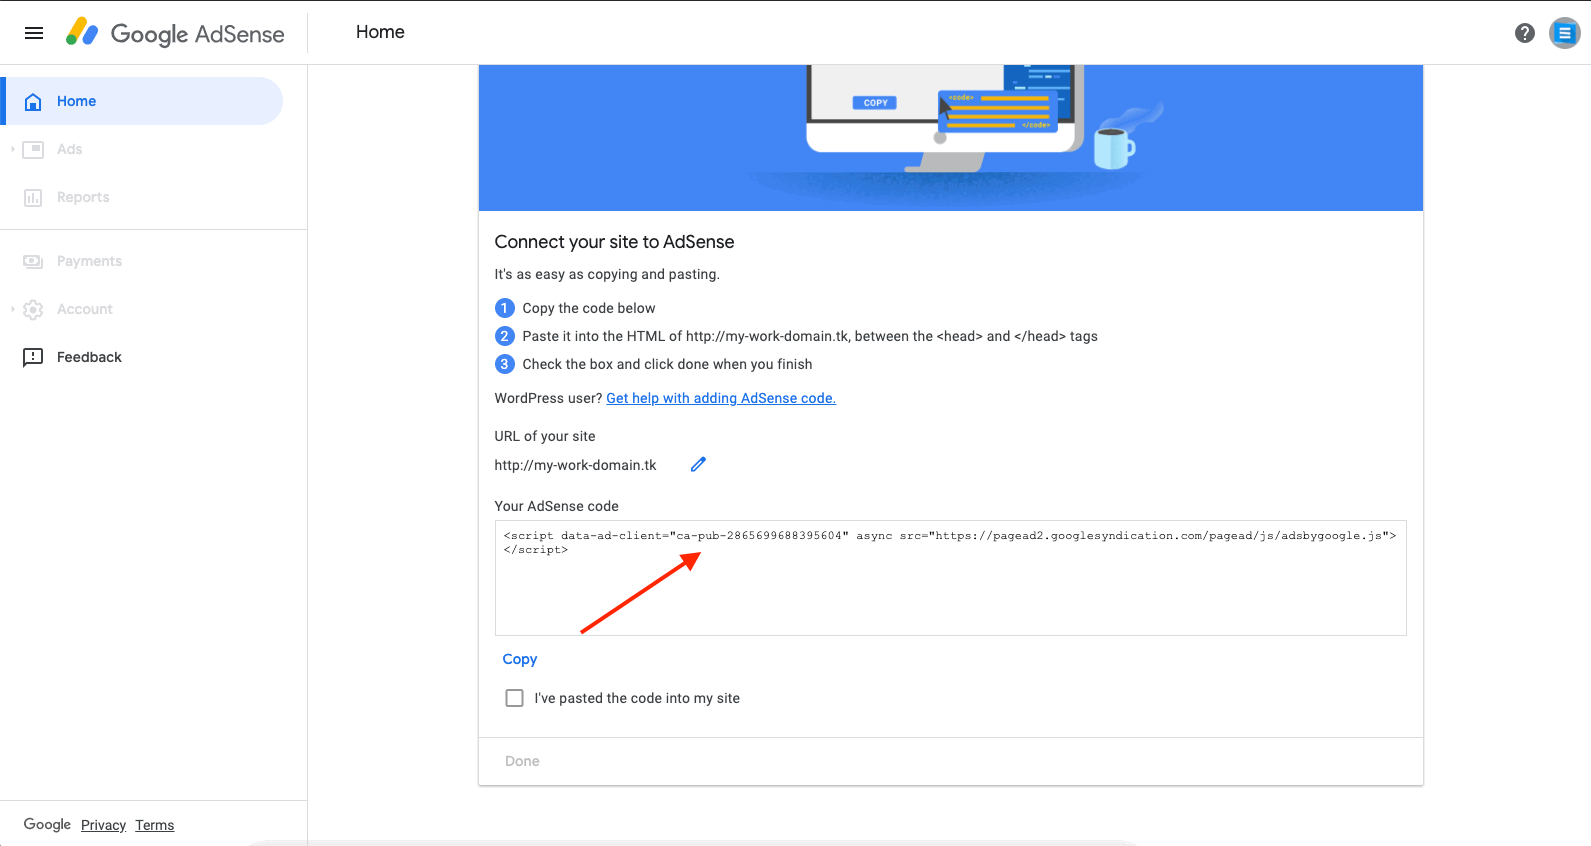Click the "Connect your site to AdSense" heading

[x=614, y=242]
